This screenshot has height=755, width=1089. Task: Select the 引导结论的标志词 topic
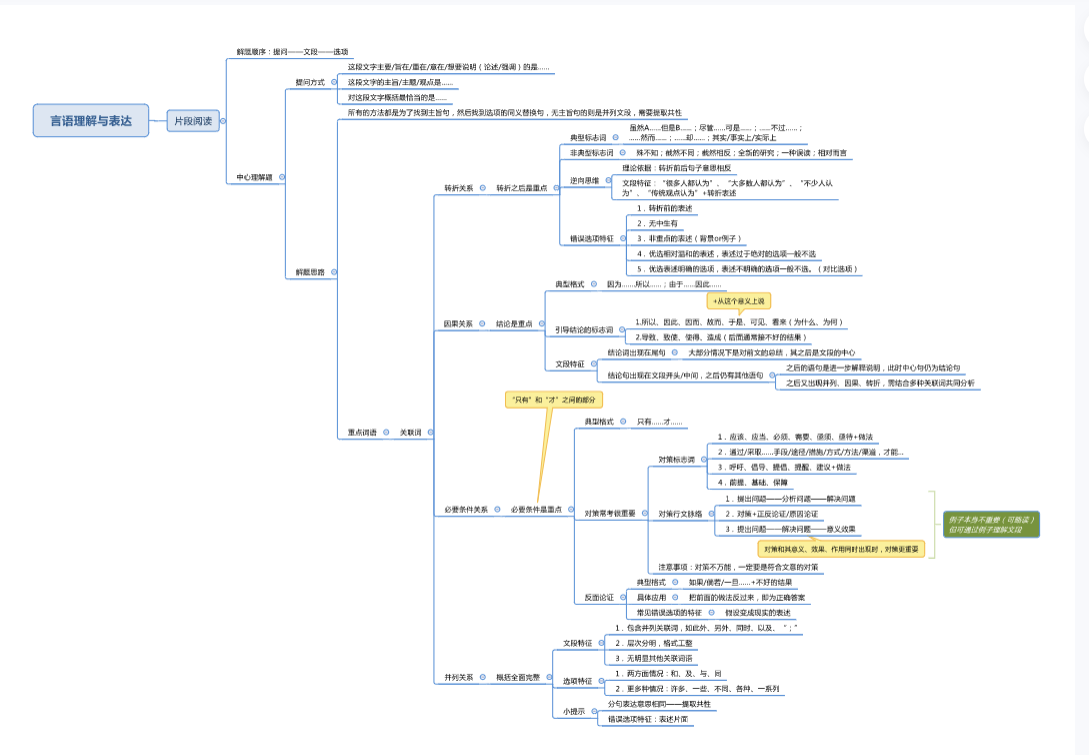584,329
